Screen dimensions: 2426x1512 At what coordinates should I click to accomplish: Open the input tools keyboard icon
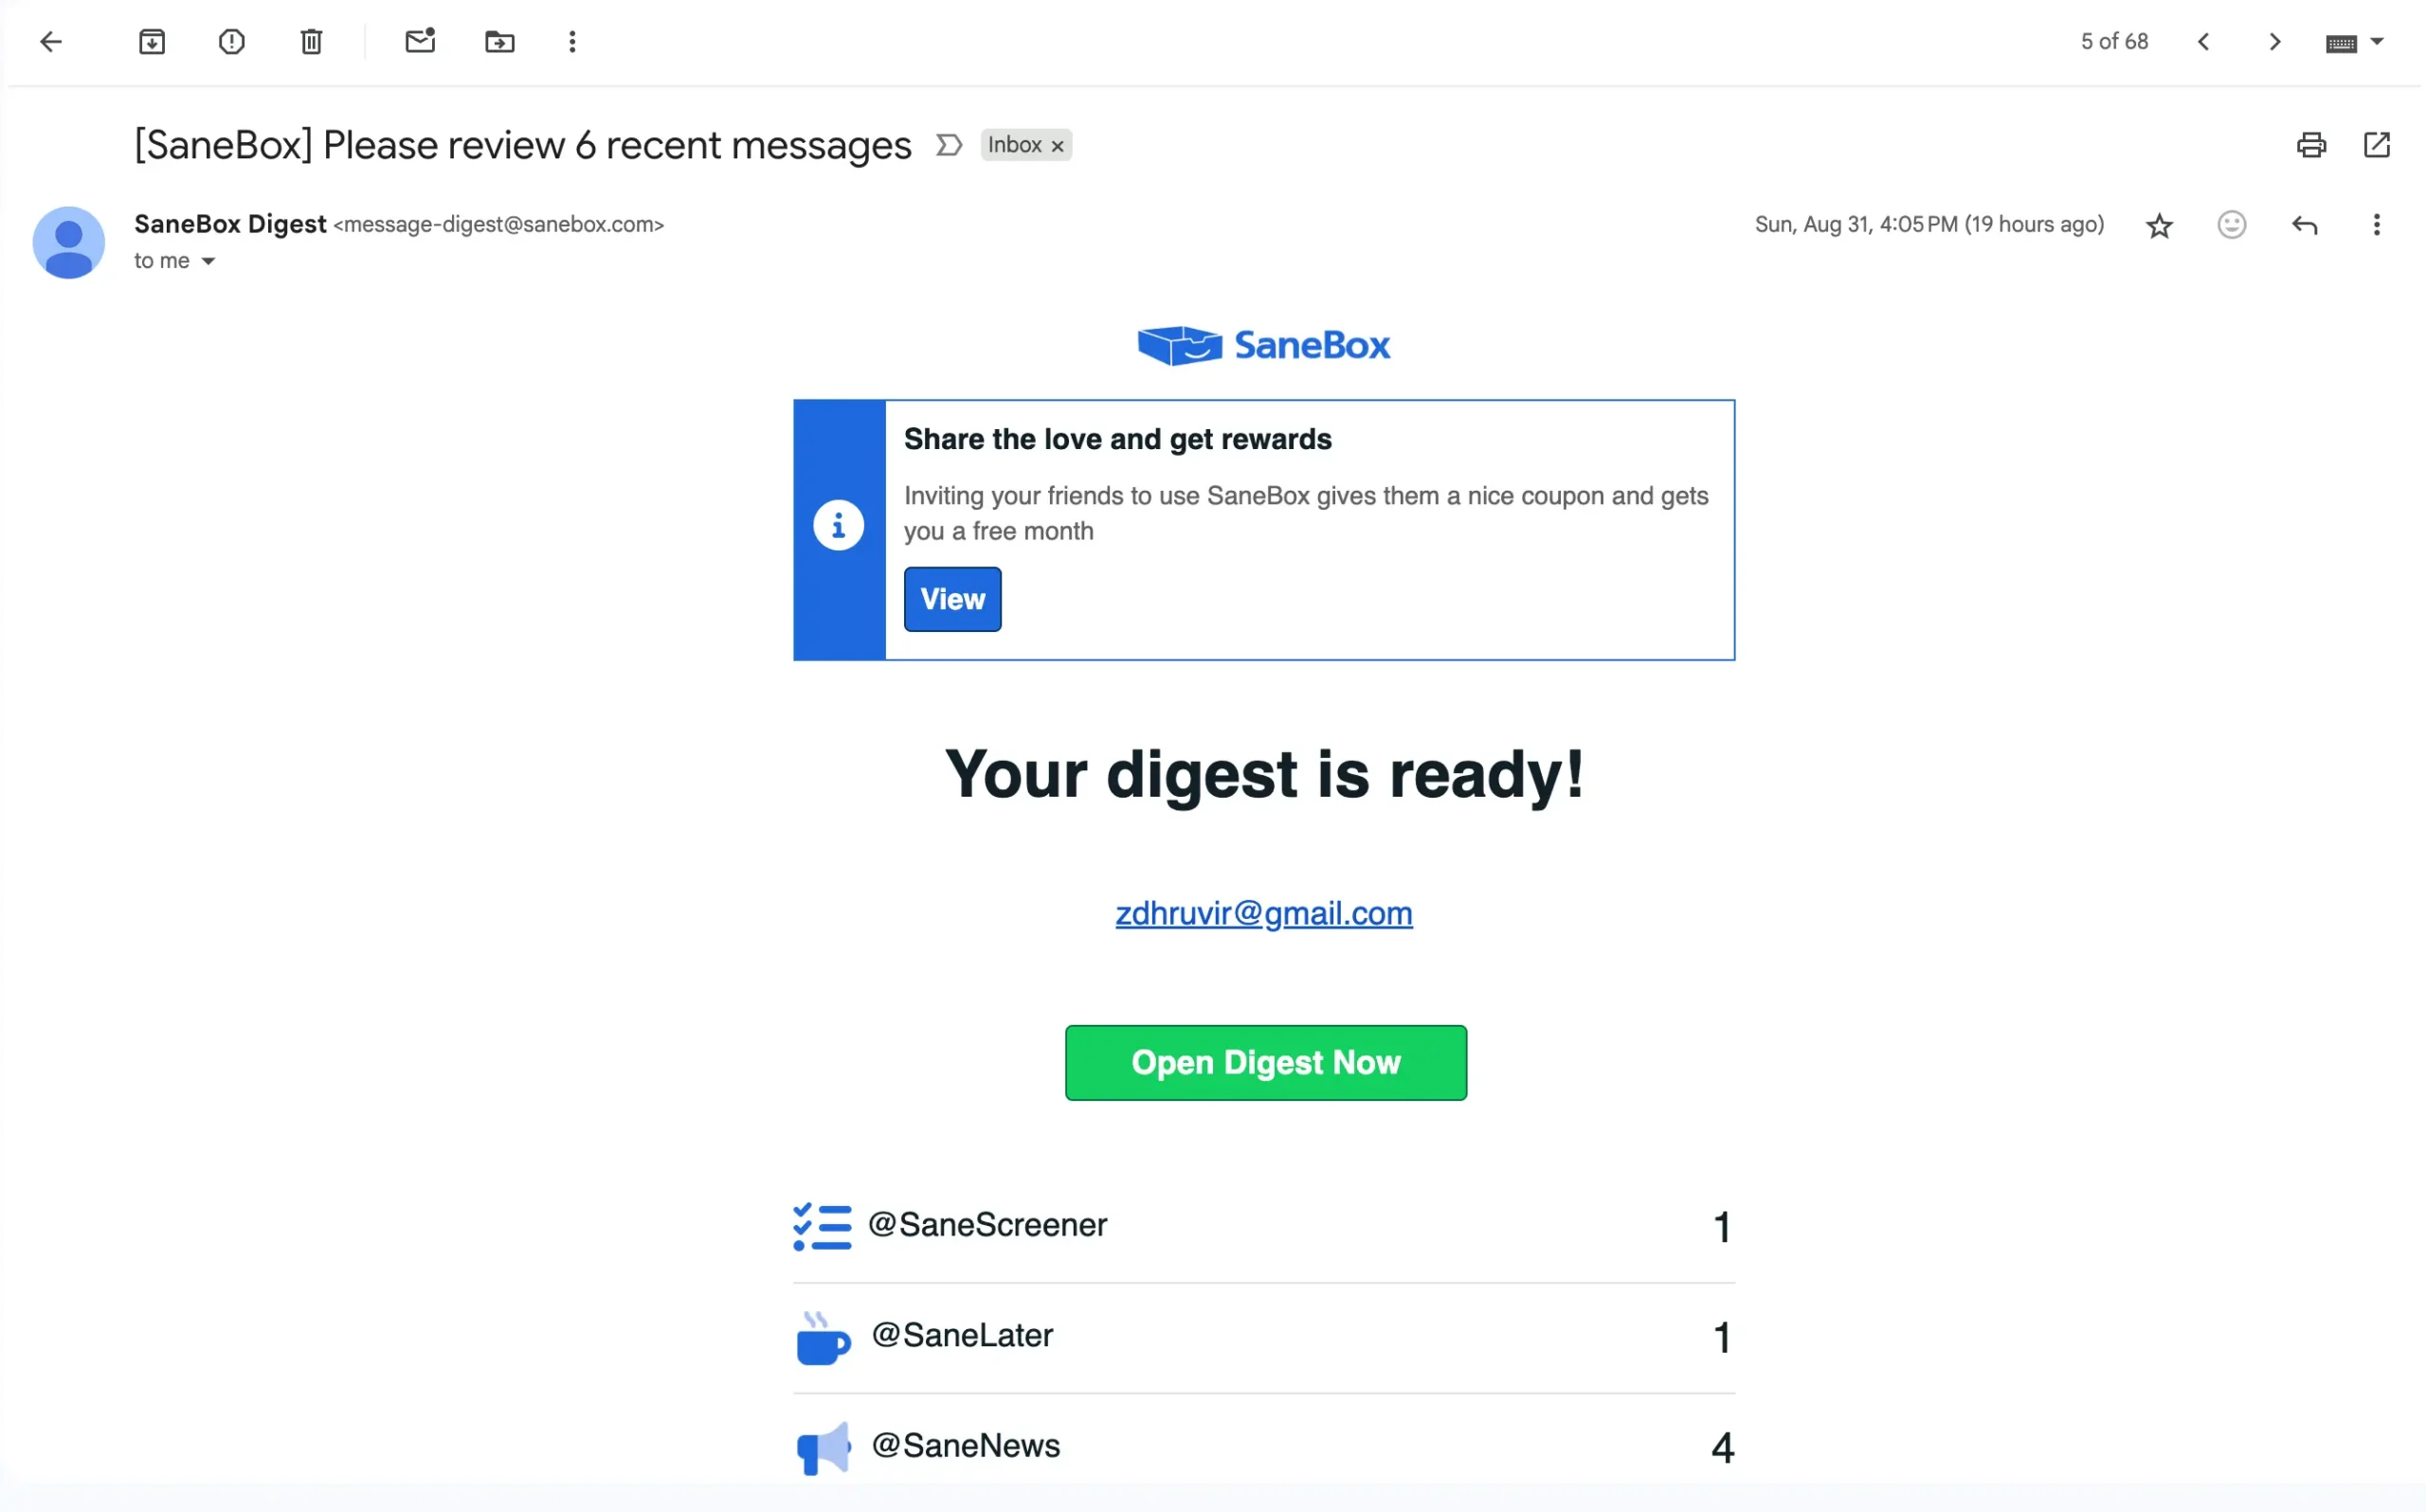pos(2342,43)
